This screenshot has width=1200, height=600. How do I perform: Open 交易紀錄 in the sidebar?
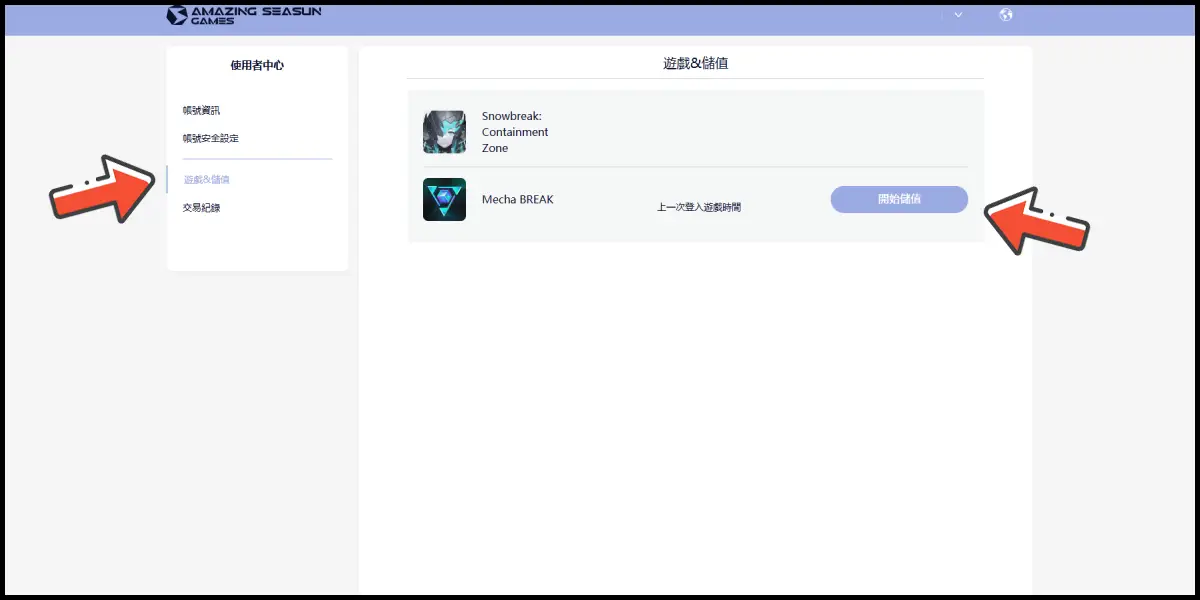pyautogui.click(x=201, y=208)
